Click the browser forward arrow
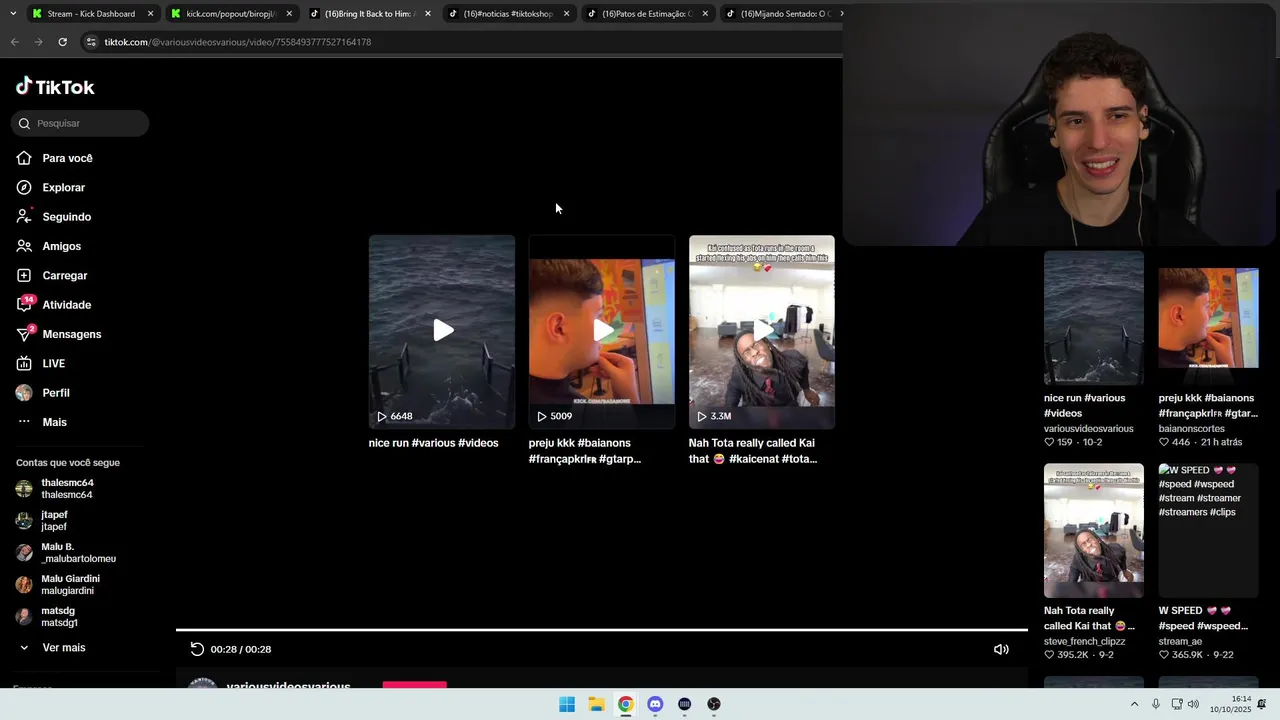The image size is (1280, 720). 38,42
